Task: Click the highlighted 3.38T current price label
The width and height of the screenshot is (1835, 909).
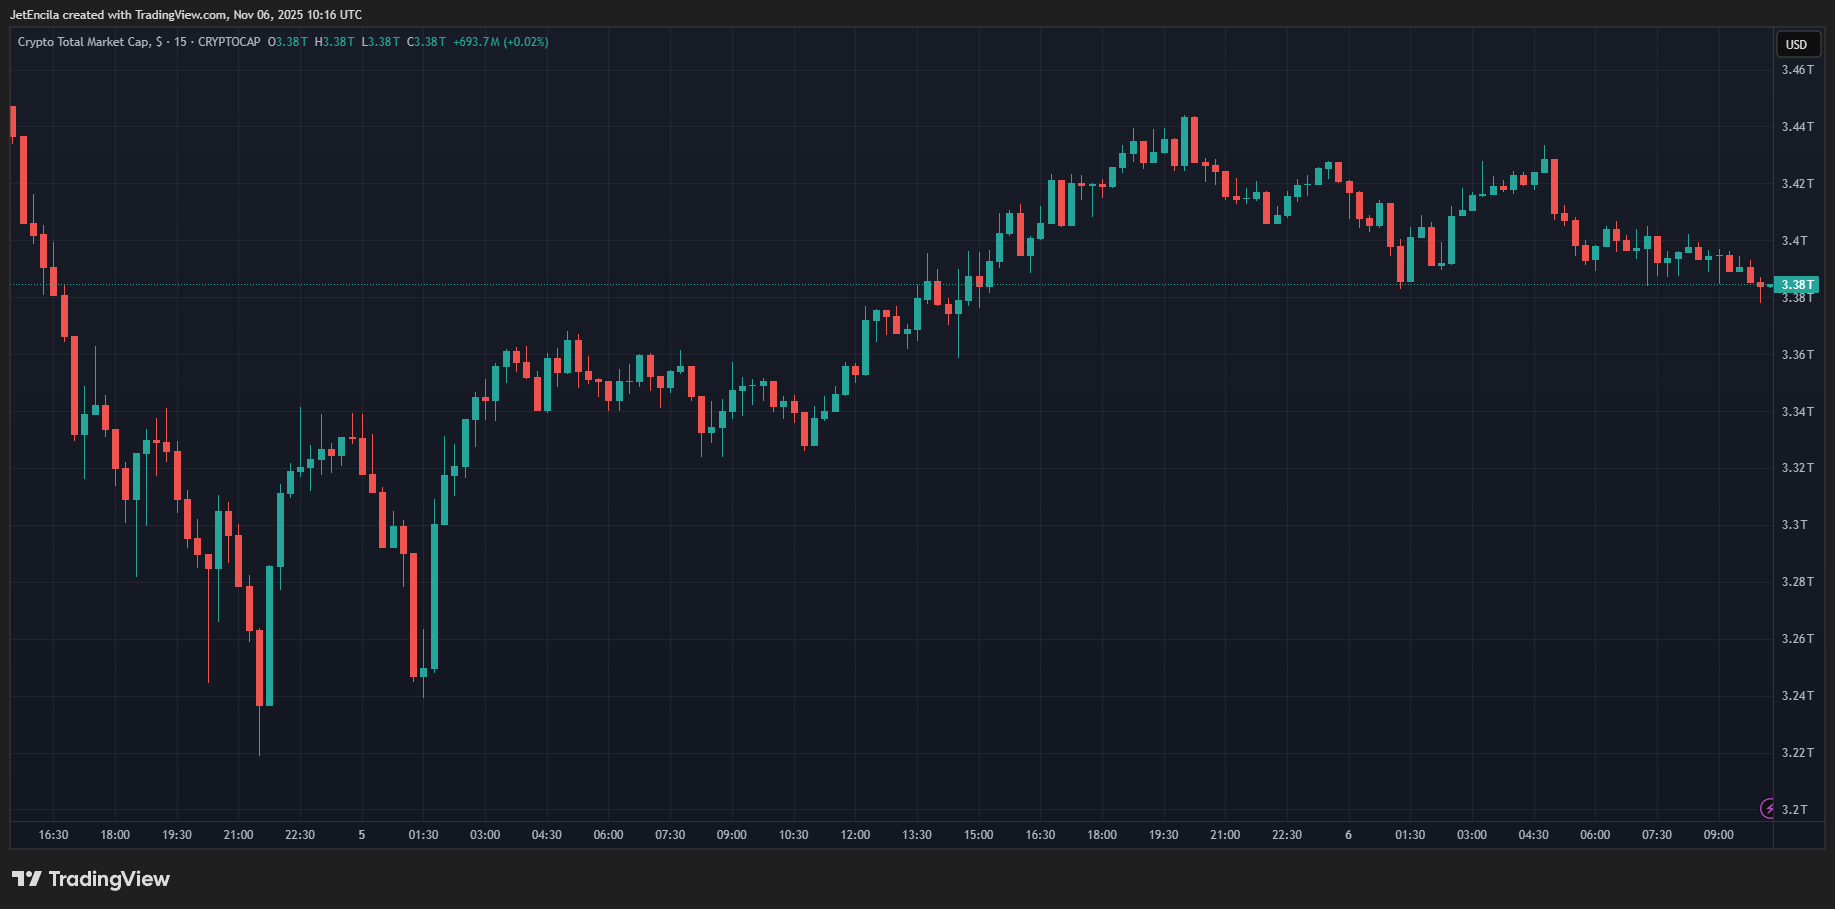Action: 1796,285
